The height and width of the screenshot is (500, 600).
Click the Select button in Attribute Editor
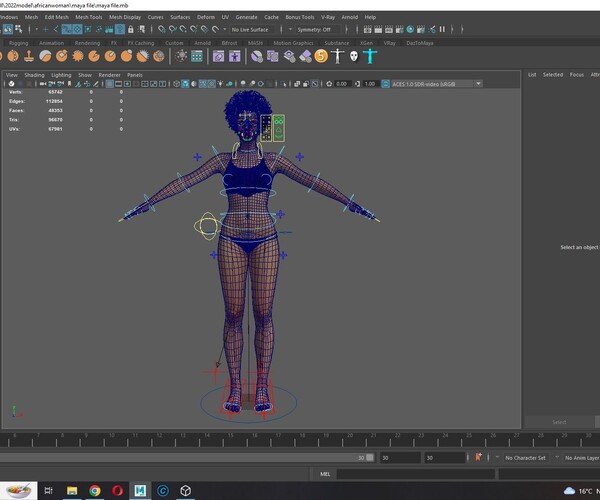559,422
